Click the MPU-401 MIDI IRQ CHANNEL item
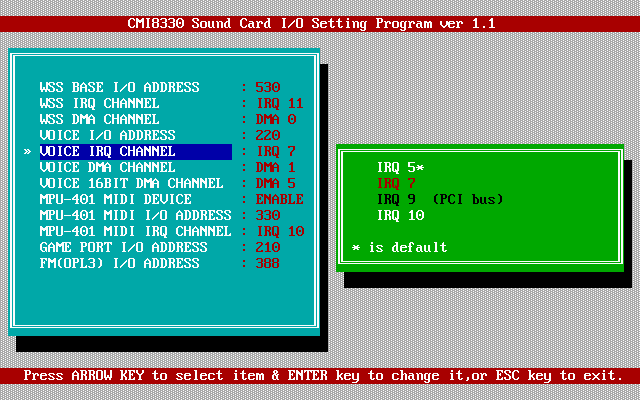The height and width of the screenshot is (400, 640). (135, 231)
